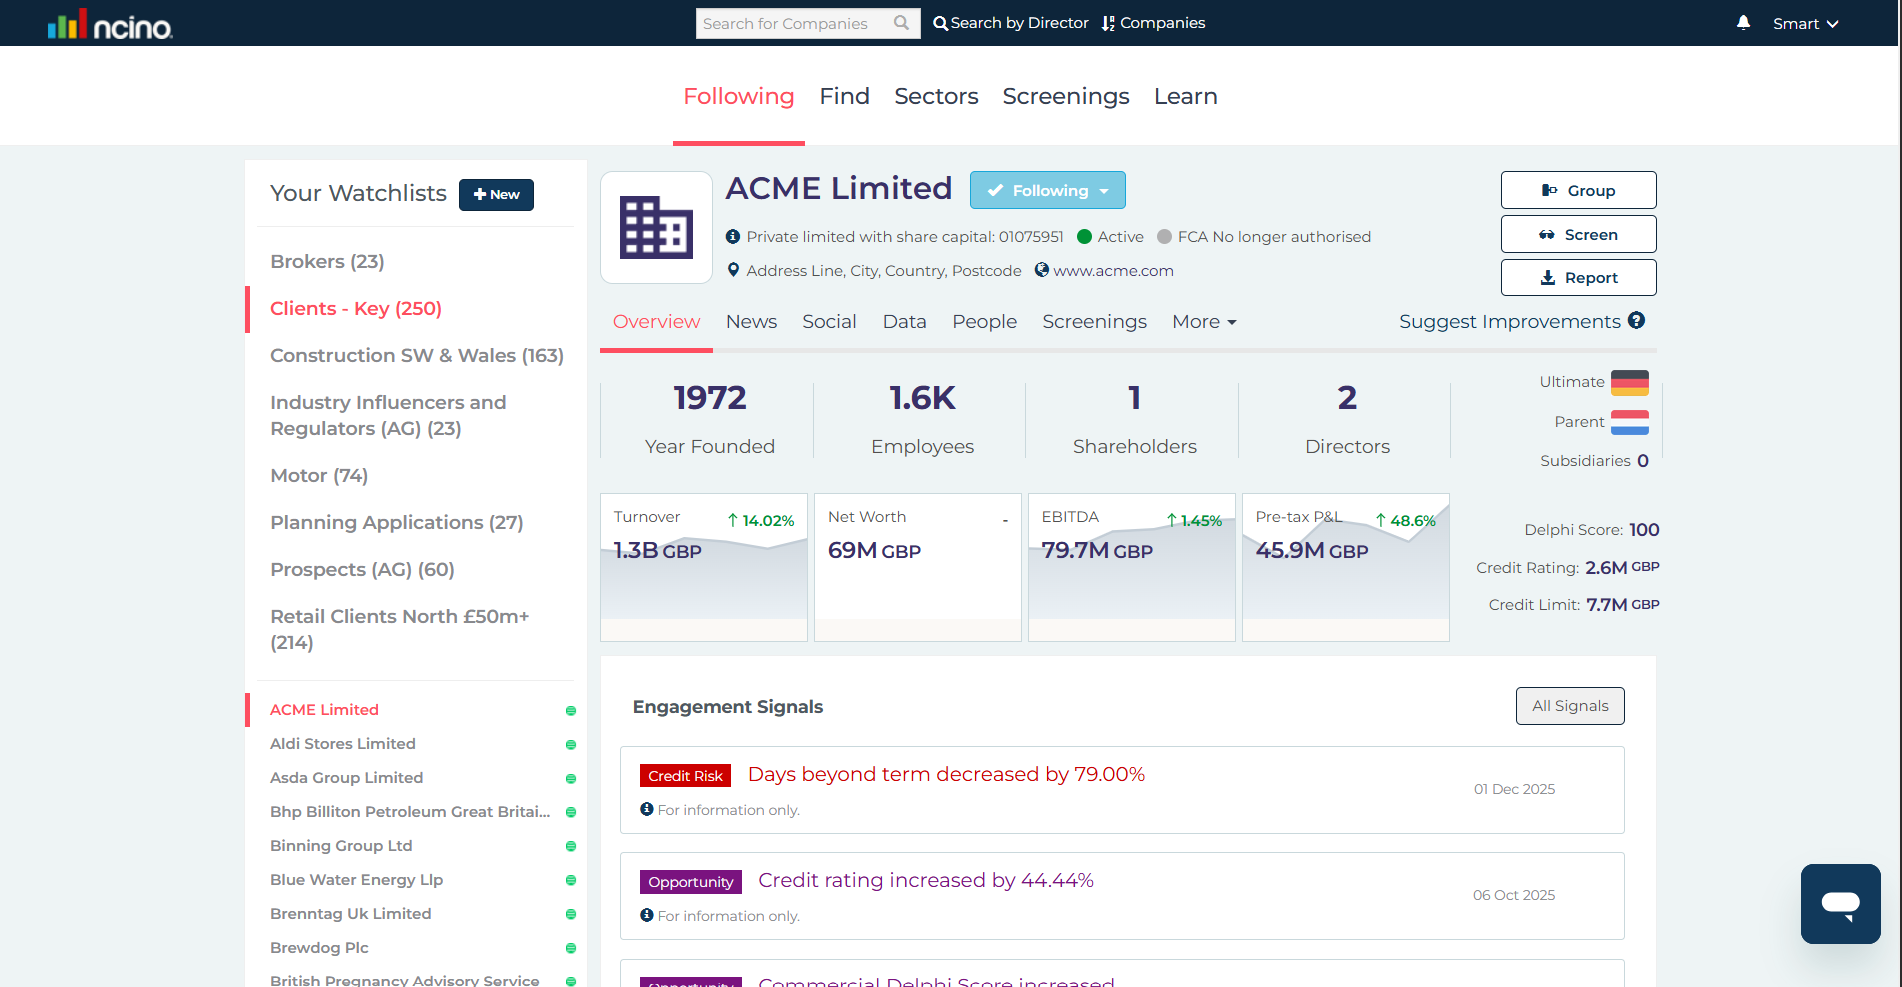Download company Report
Image resolution: width=1902 pixels, height=987 pixels.
1578,278
